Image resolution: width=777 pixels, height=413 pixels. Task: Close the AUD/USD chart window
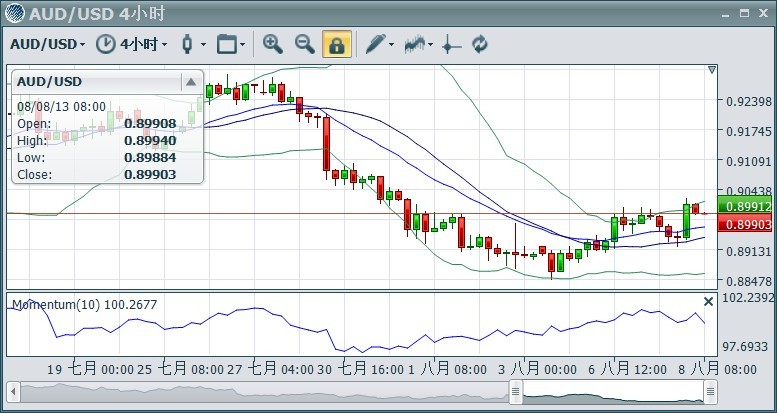(x=764, y=13)
